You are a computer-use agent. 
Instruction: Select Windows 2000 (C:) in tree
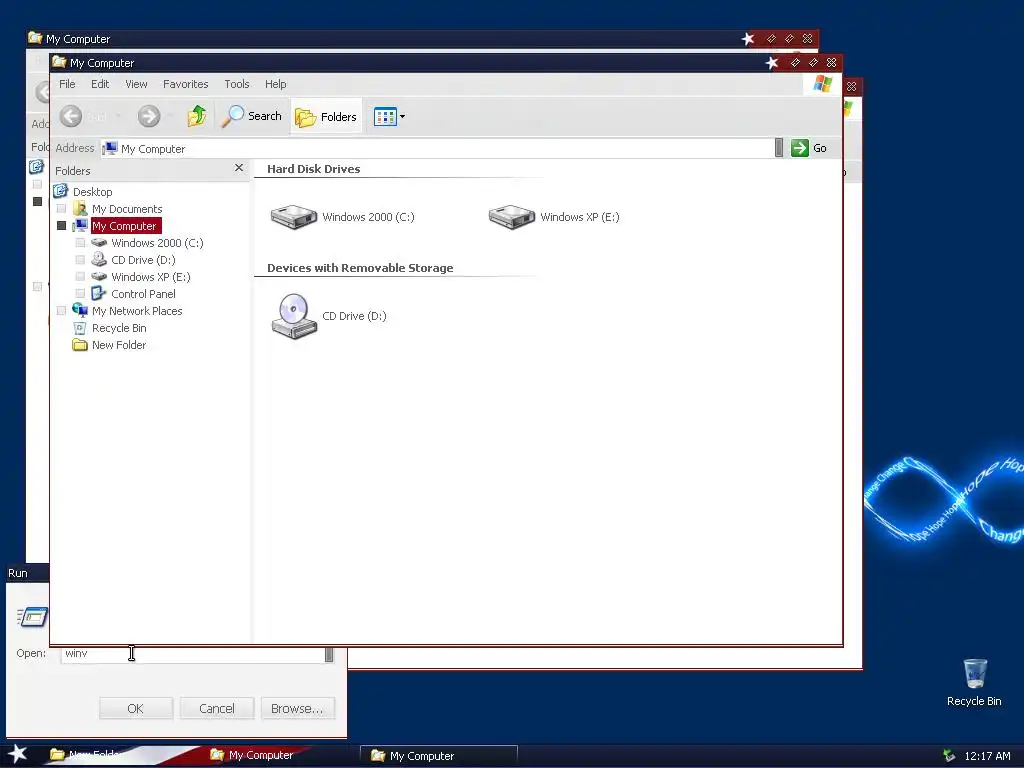157,242
